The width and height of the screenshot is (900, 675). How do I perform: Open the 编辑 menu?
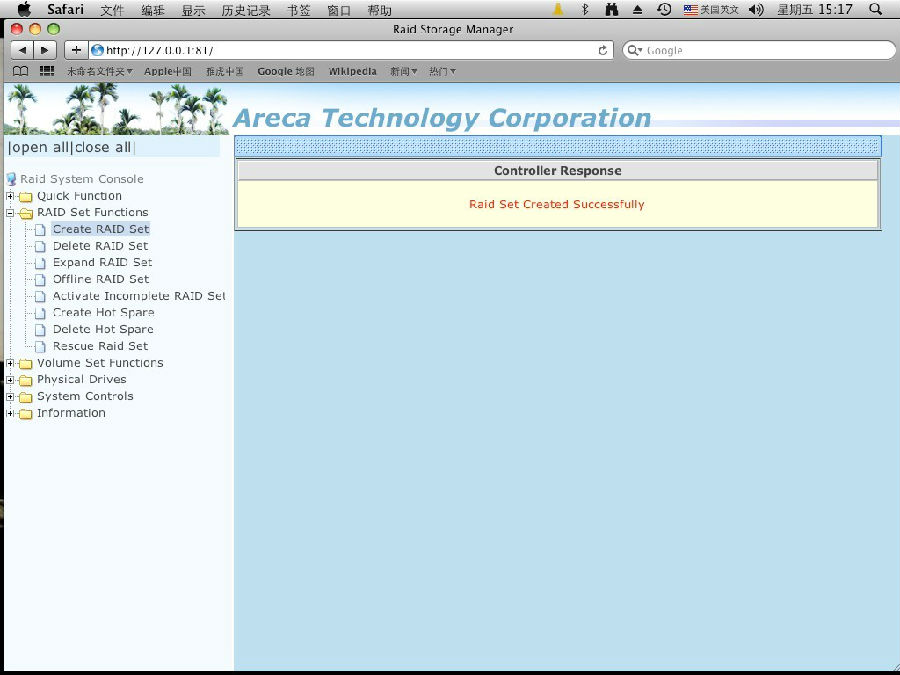153,10
